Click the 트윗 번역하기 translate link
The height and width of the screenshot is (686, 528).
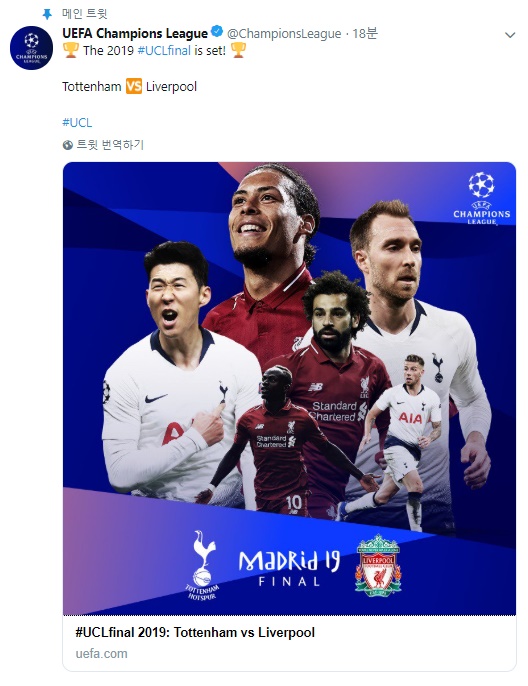[x=110, y=145]
